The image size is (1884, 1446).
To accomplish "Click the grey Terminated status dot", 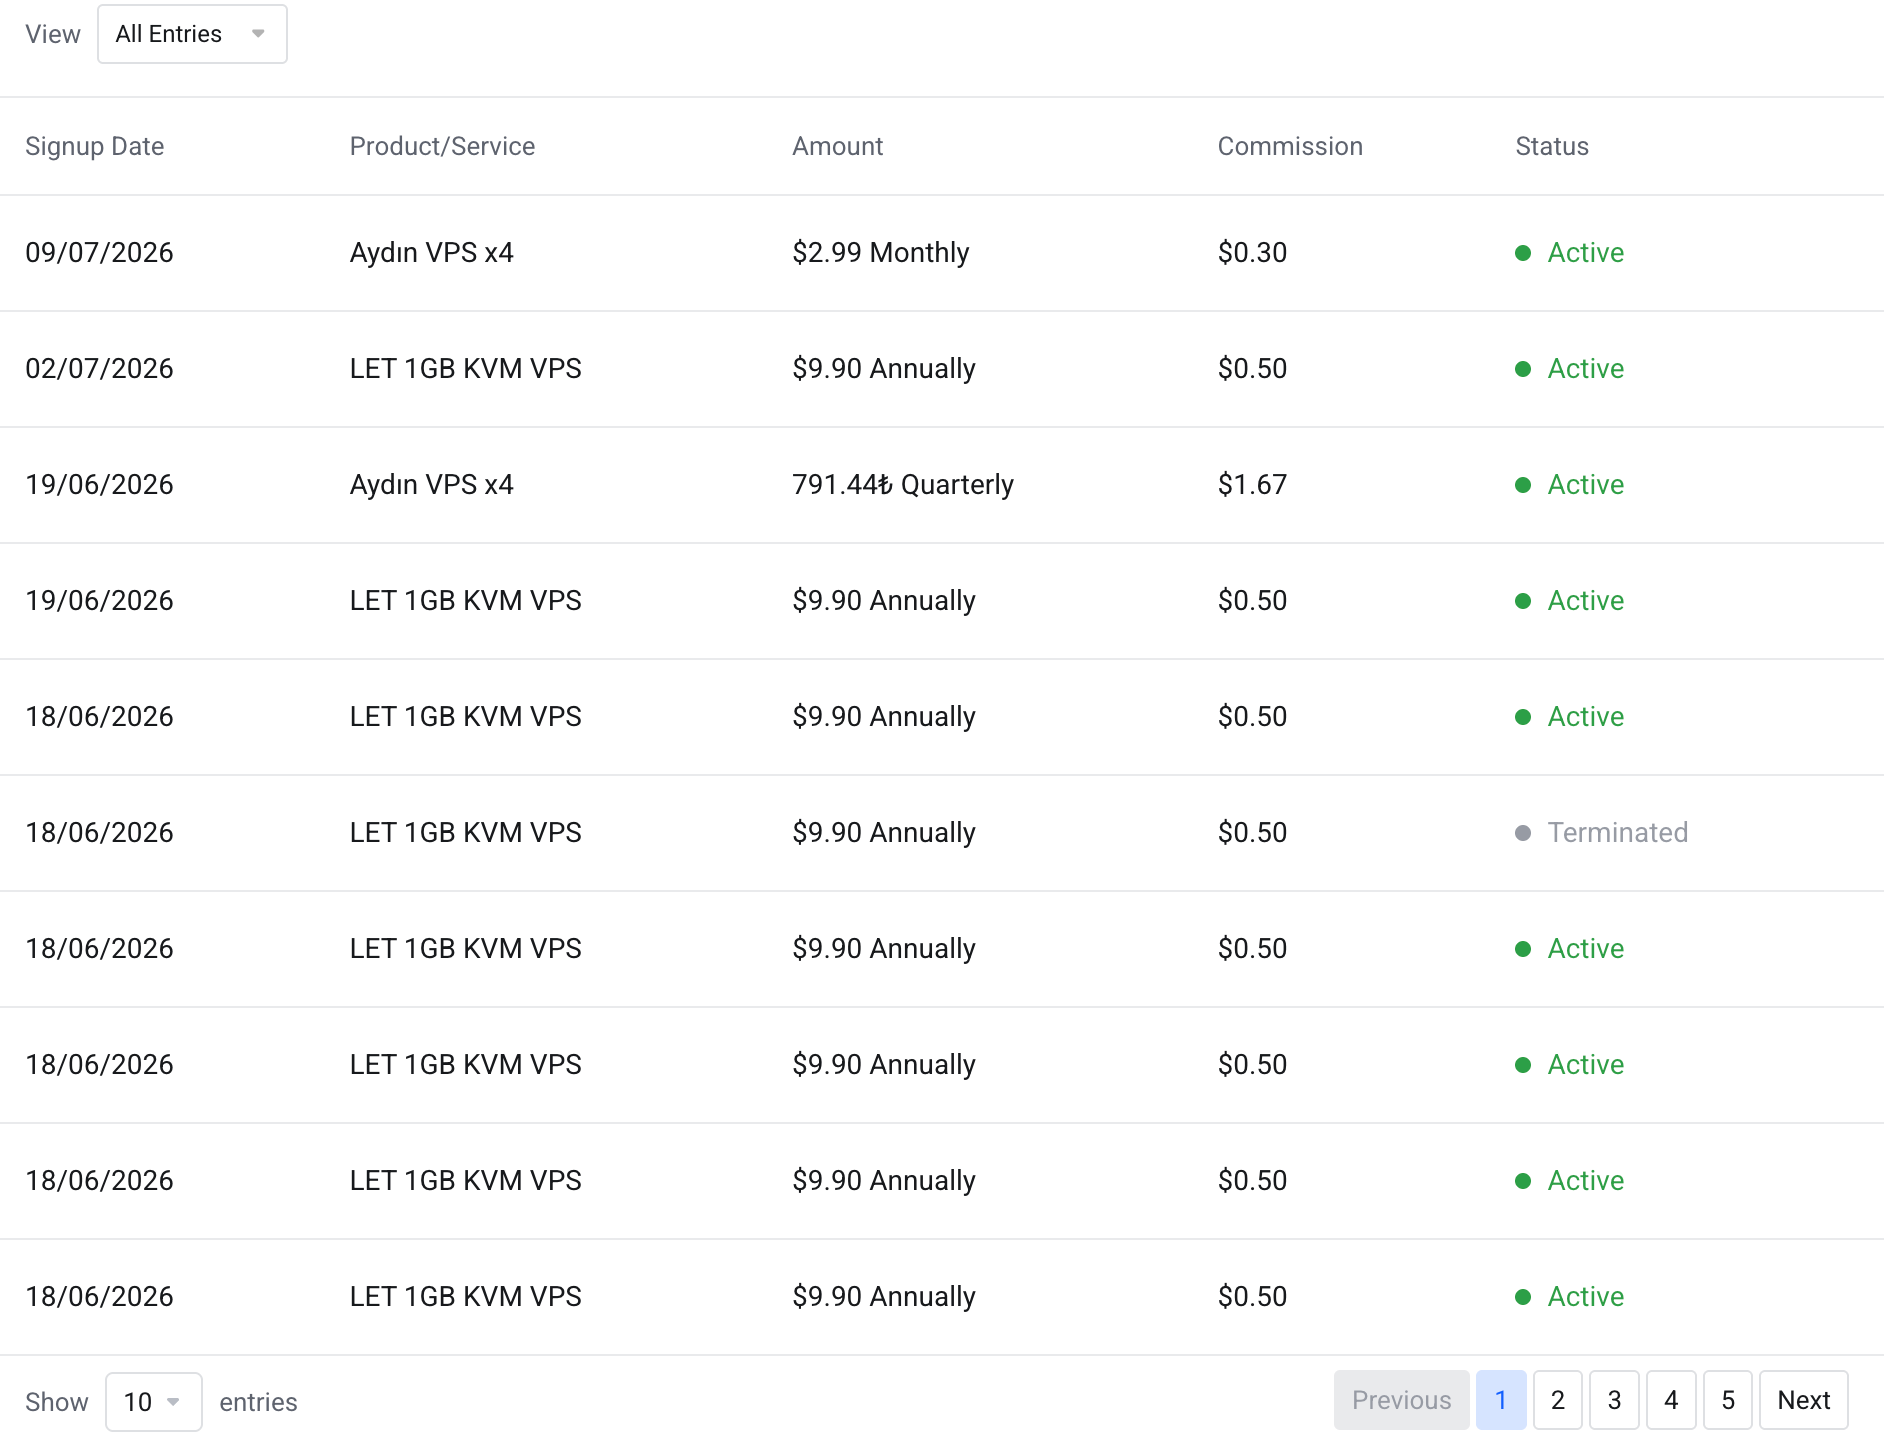I will pos(1523,833).
